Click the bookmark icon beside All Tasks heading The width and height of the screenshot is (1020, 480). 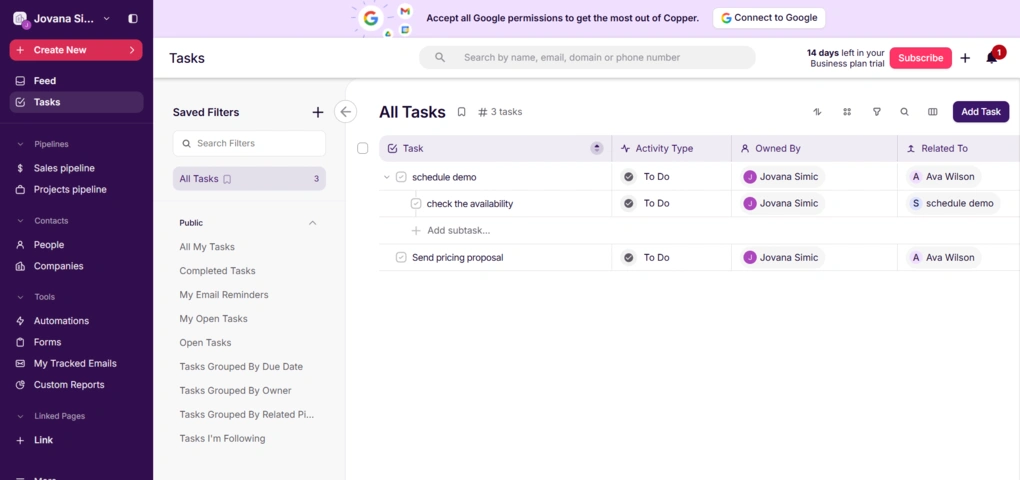click(461, 112)
